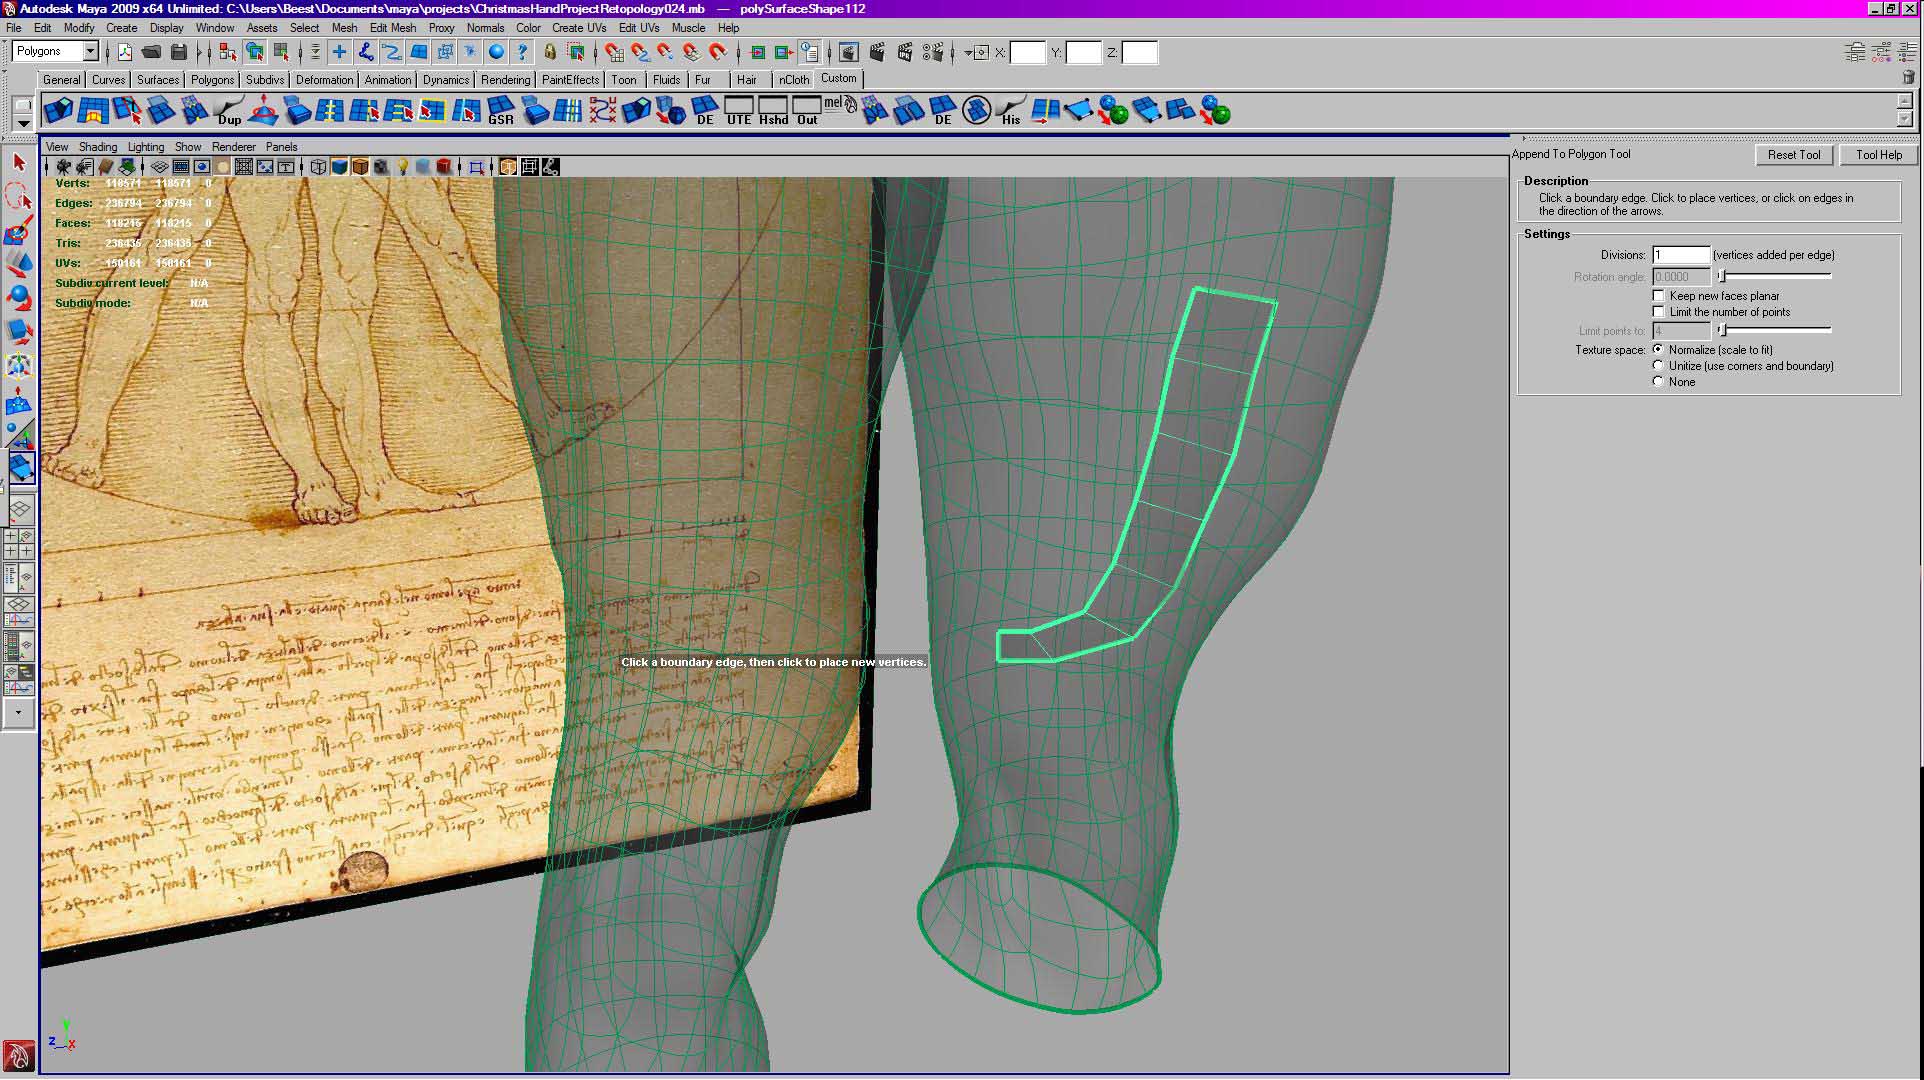
Task: Click the lock selection padlock icon
Action: pos(549,52)
